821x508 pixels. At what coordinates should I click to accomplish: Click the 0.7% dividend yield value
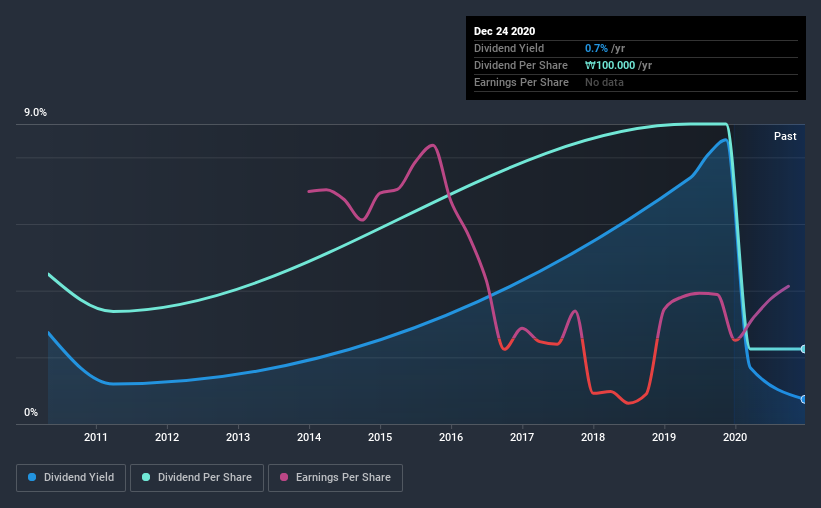click(596, 48)
